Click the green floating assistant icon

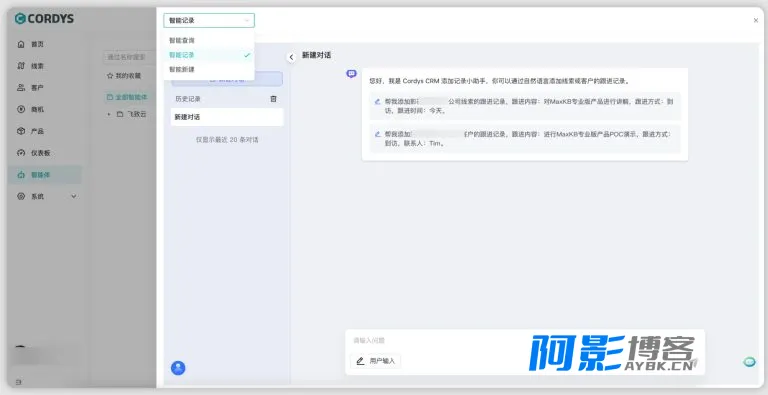tap(749, 362)
